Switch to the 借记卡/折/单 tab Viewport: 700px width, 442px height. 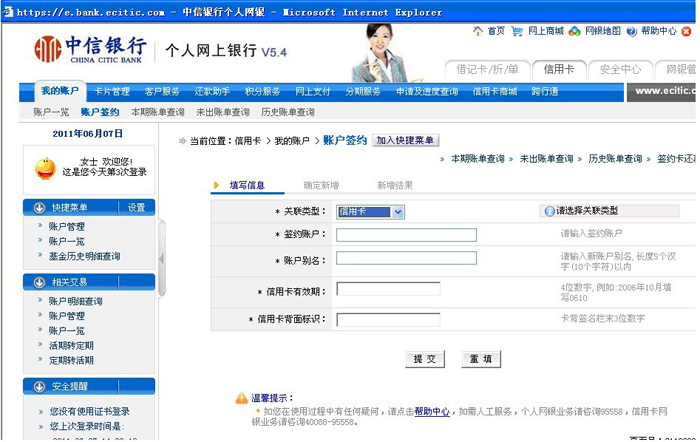(487, 69)
